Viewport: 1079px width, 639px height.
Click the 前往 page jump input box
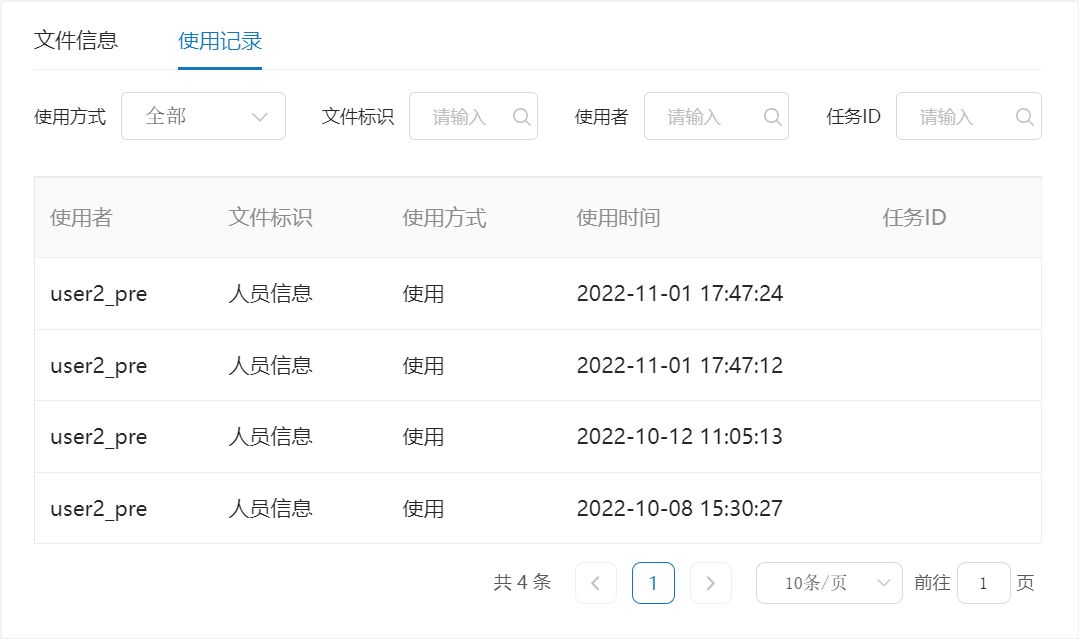pos(983,583)
